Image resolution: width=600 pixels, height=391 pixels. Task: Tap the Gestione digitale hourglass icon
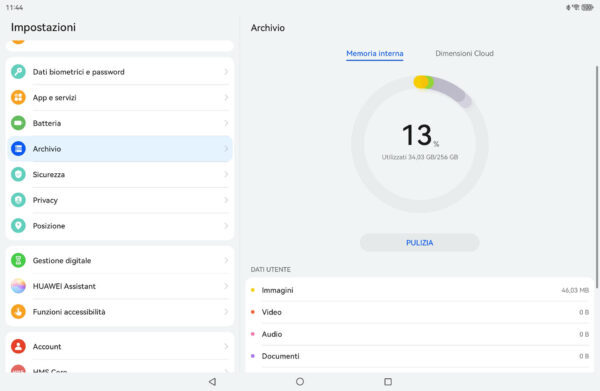(x=18, y=260)
